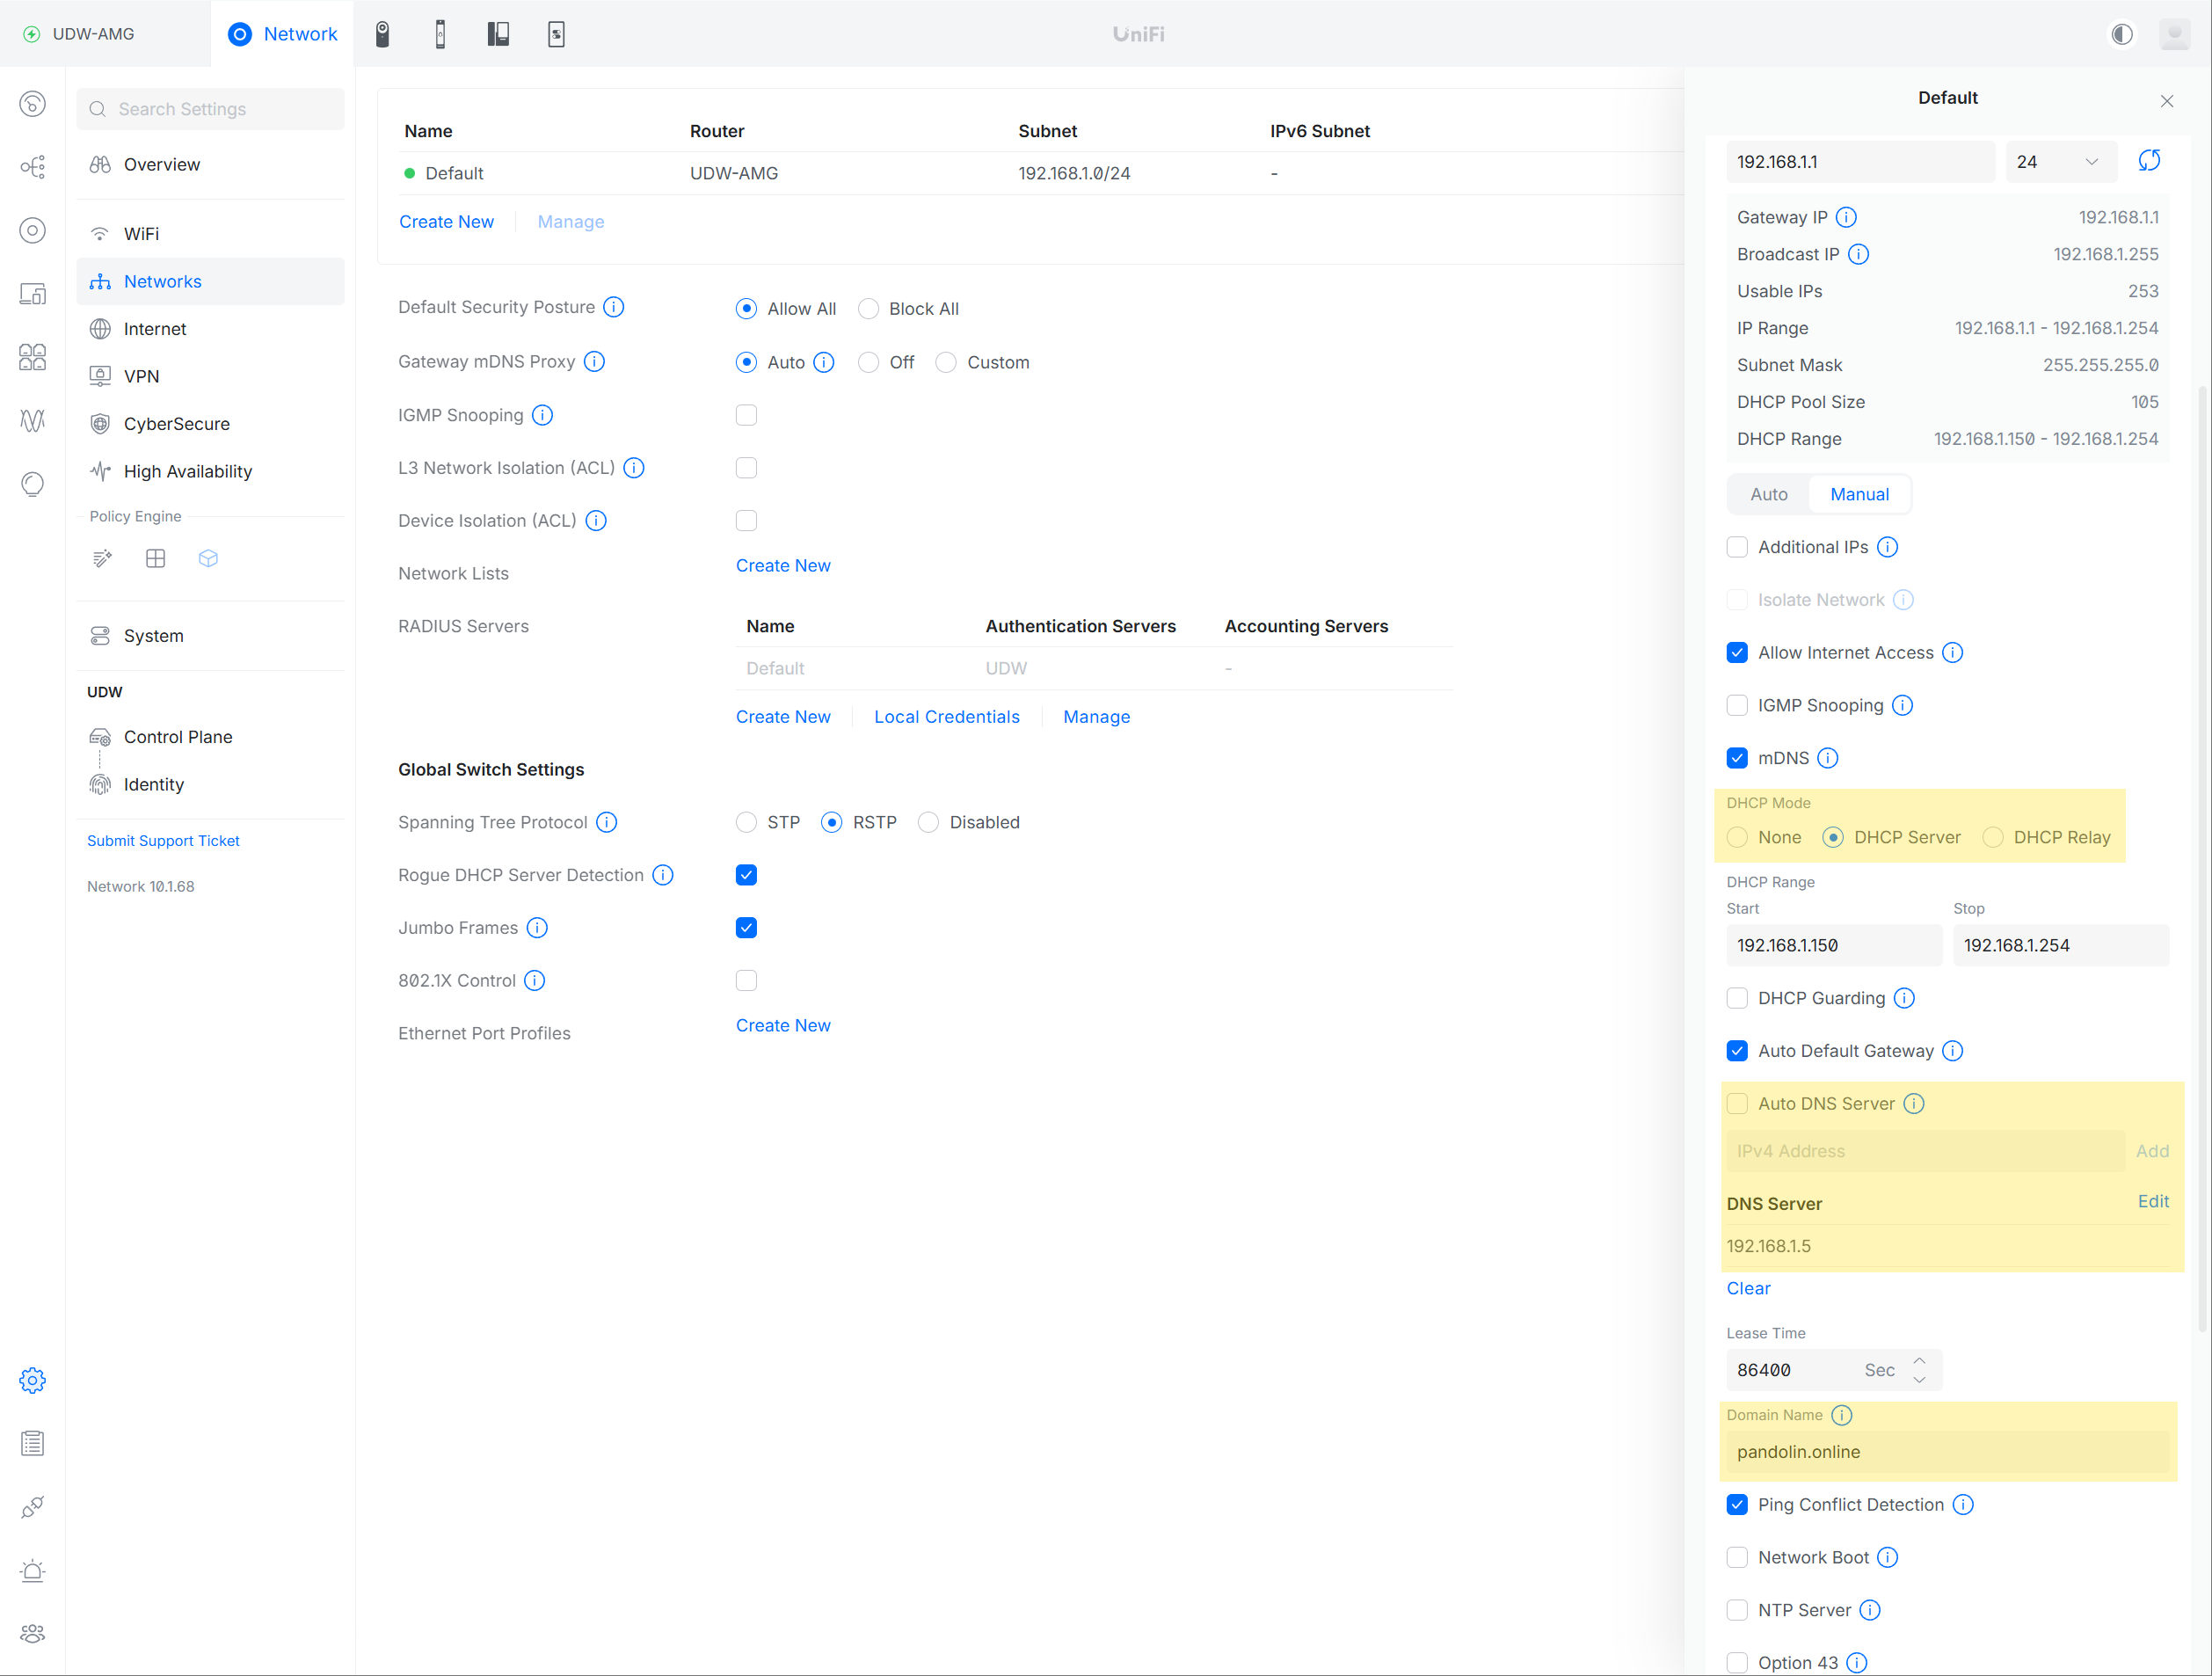2212x1676 pixels.
Task: Open the WiFi settings menu item
Action: [x=141, y=234]
